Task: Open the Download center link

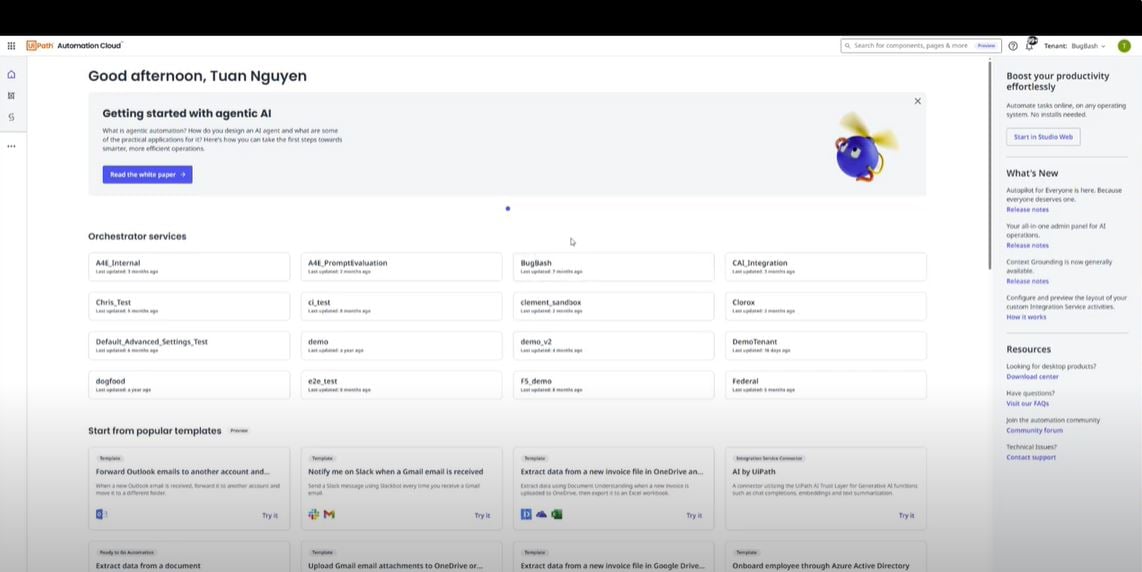Action: coord(1032,377)
